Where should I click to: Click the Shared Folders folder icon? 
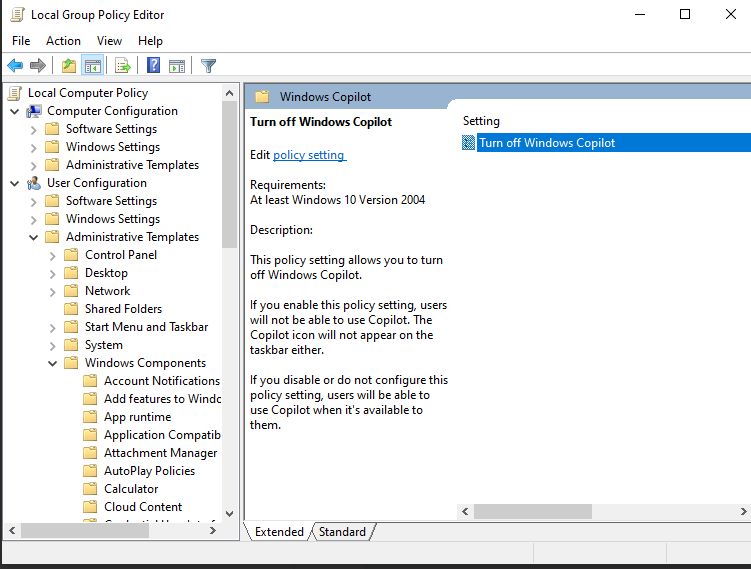[x=71, y=309]
